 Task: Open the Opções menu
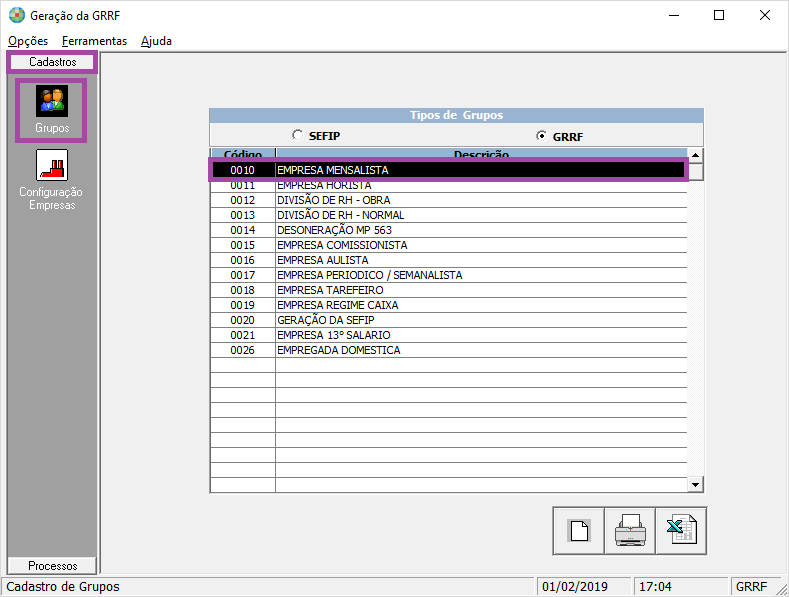[x=28, y=41]
